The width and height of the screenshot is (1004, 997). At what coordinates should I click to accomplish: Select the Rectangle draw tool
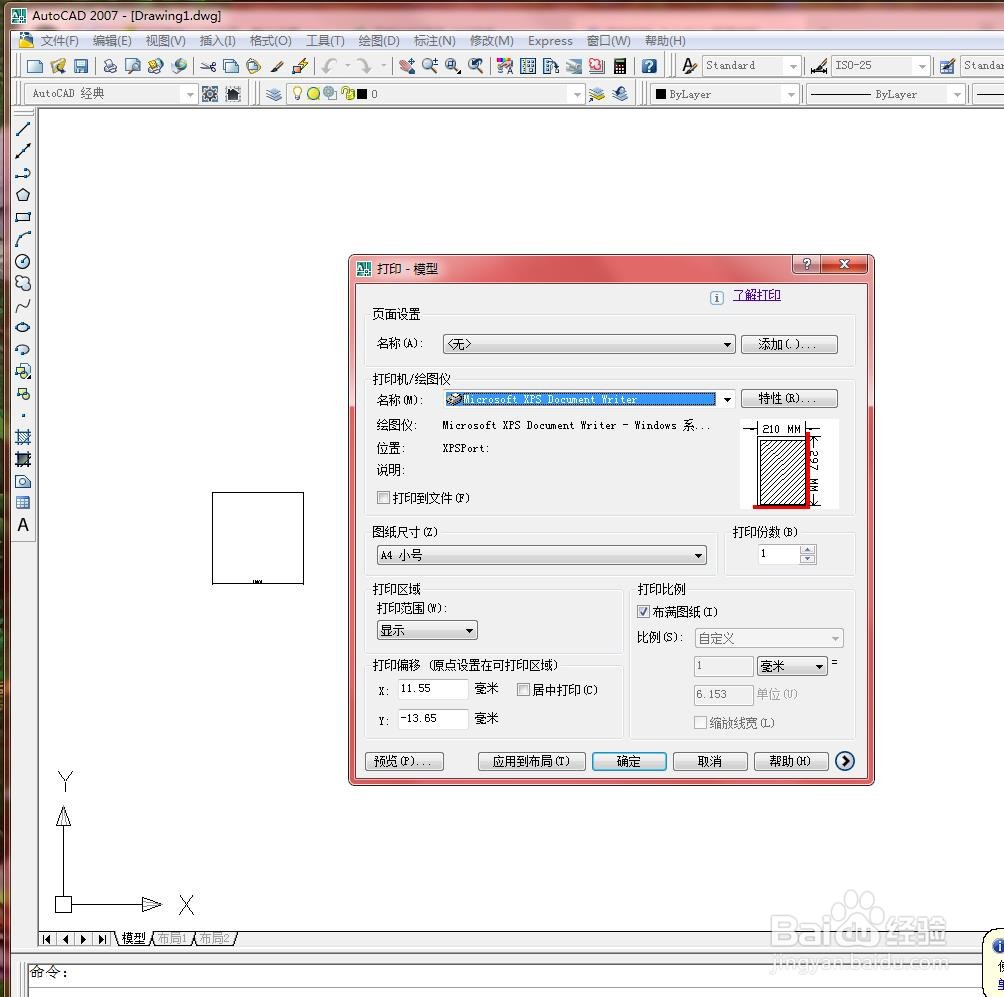pos(22,217)
